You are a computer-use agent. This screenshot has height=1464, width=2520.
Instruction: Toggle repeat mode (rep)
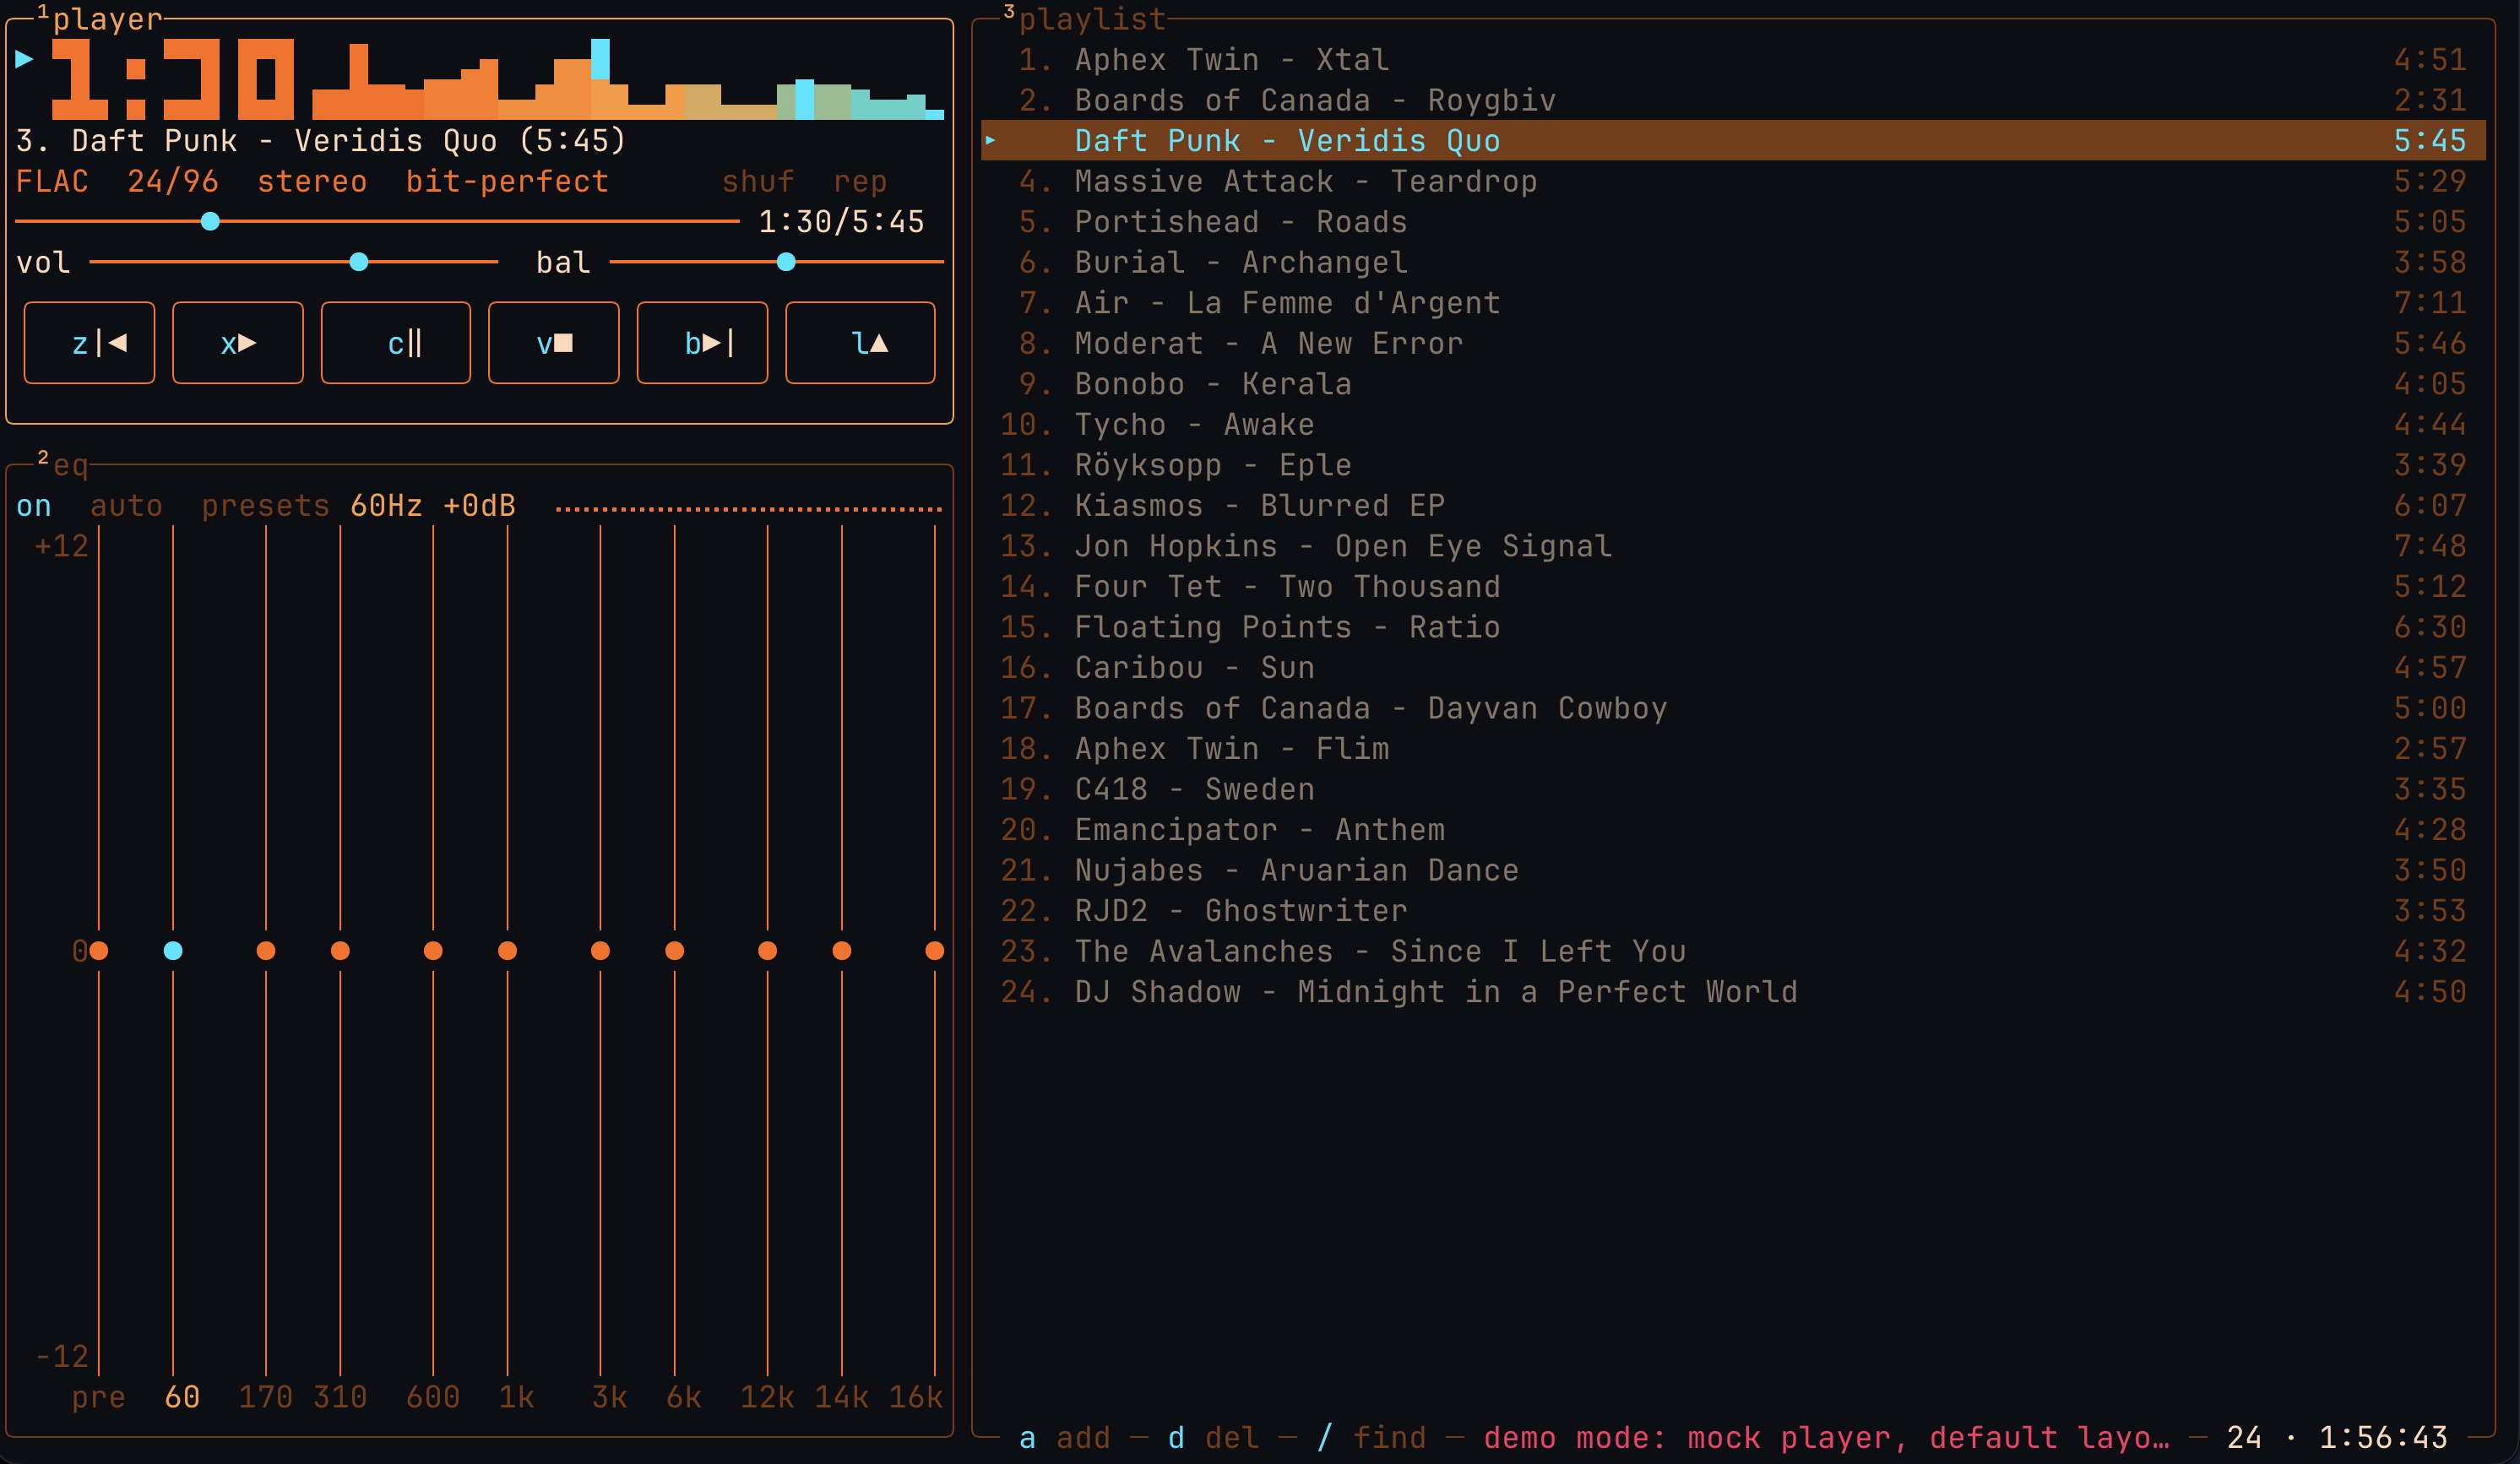click(x=860, y=181)
